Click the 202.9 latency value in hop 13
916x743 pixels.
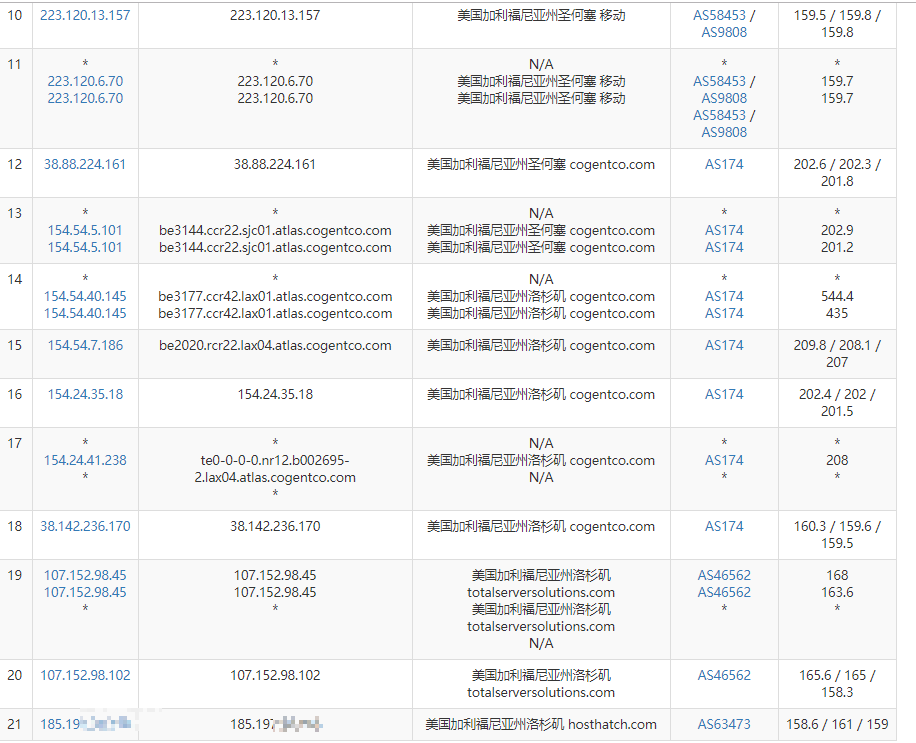837,230
